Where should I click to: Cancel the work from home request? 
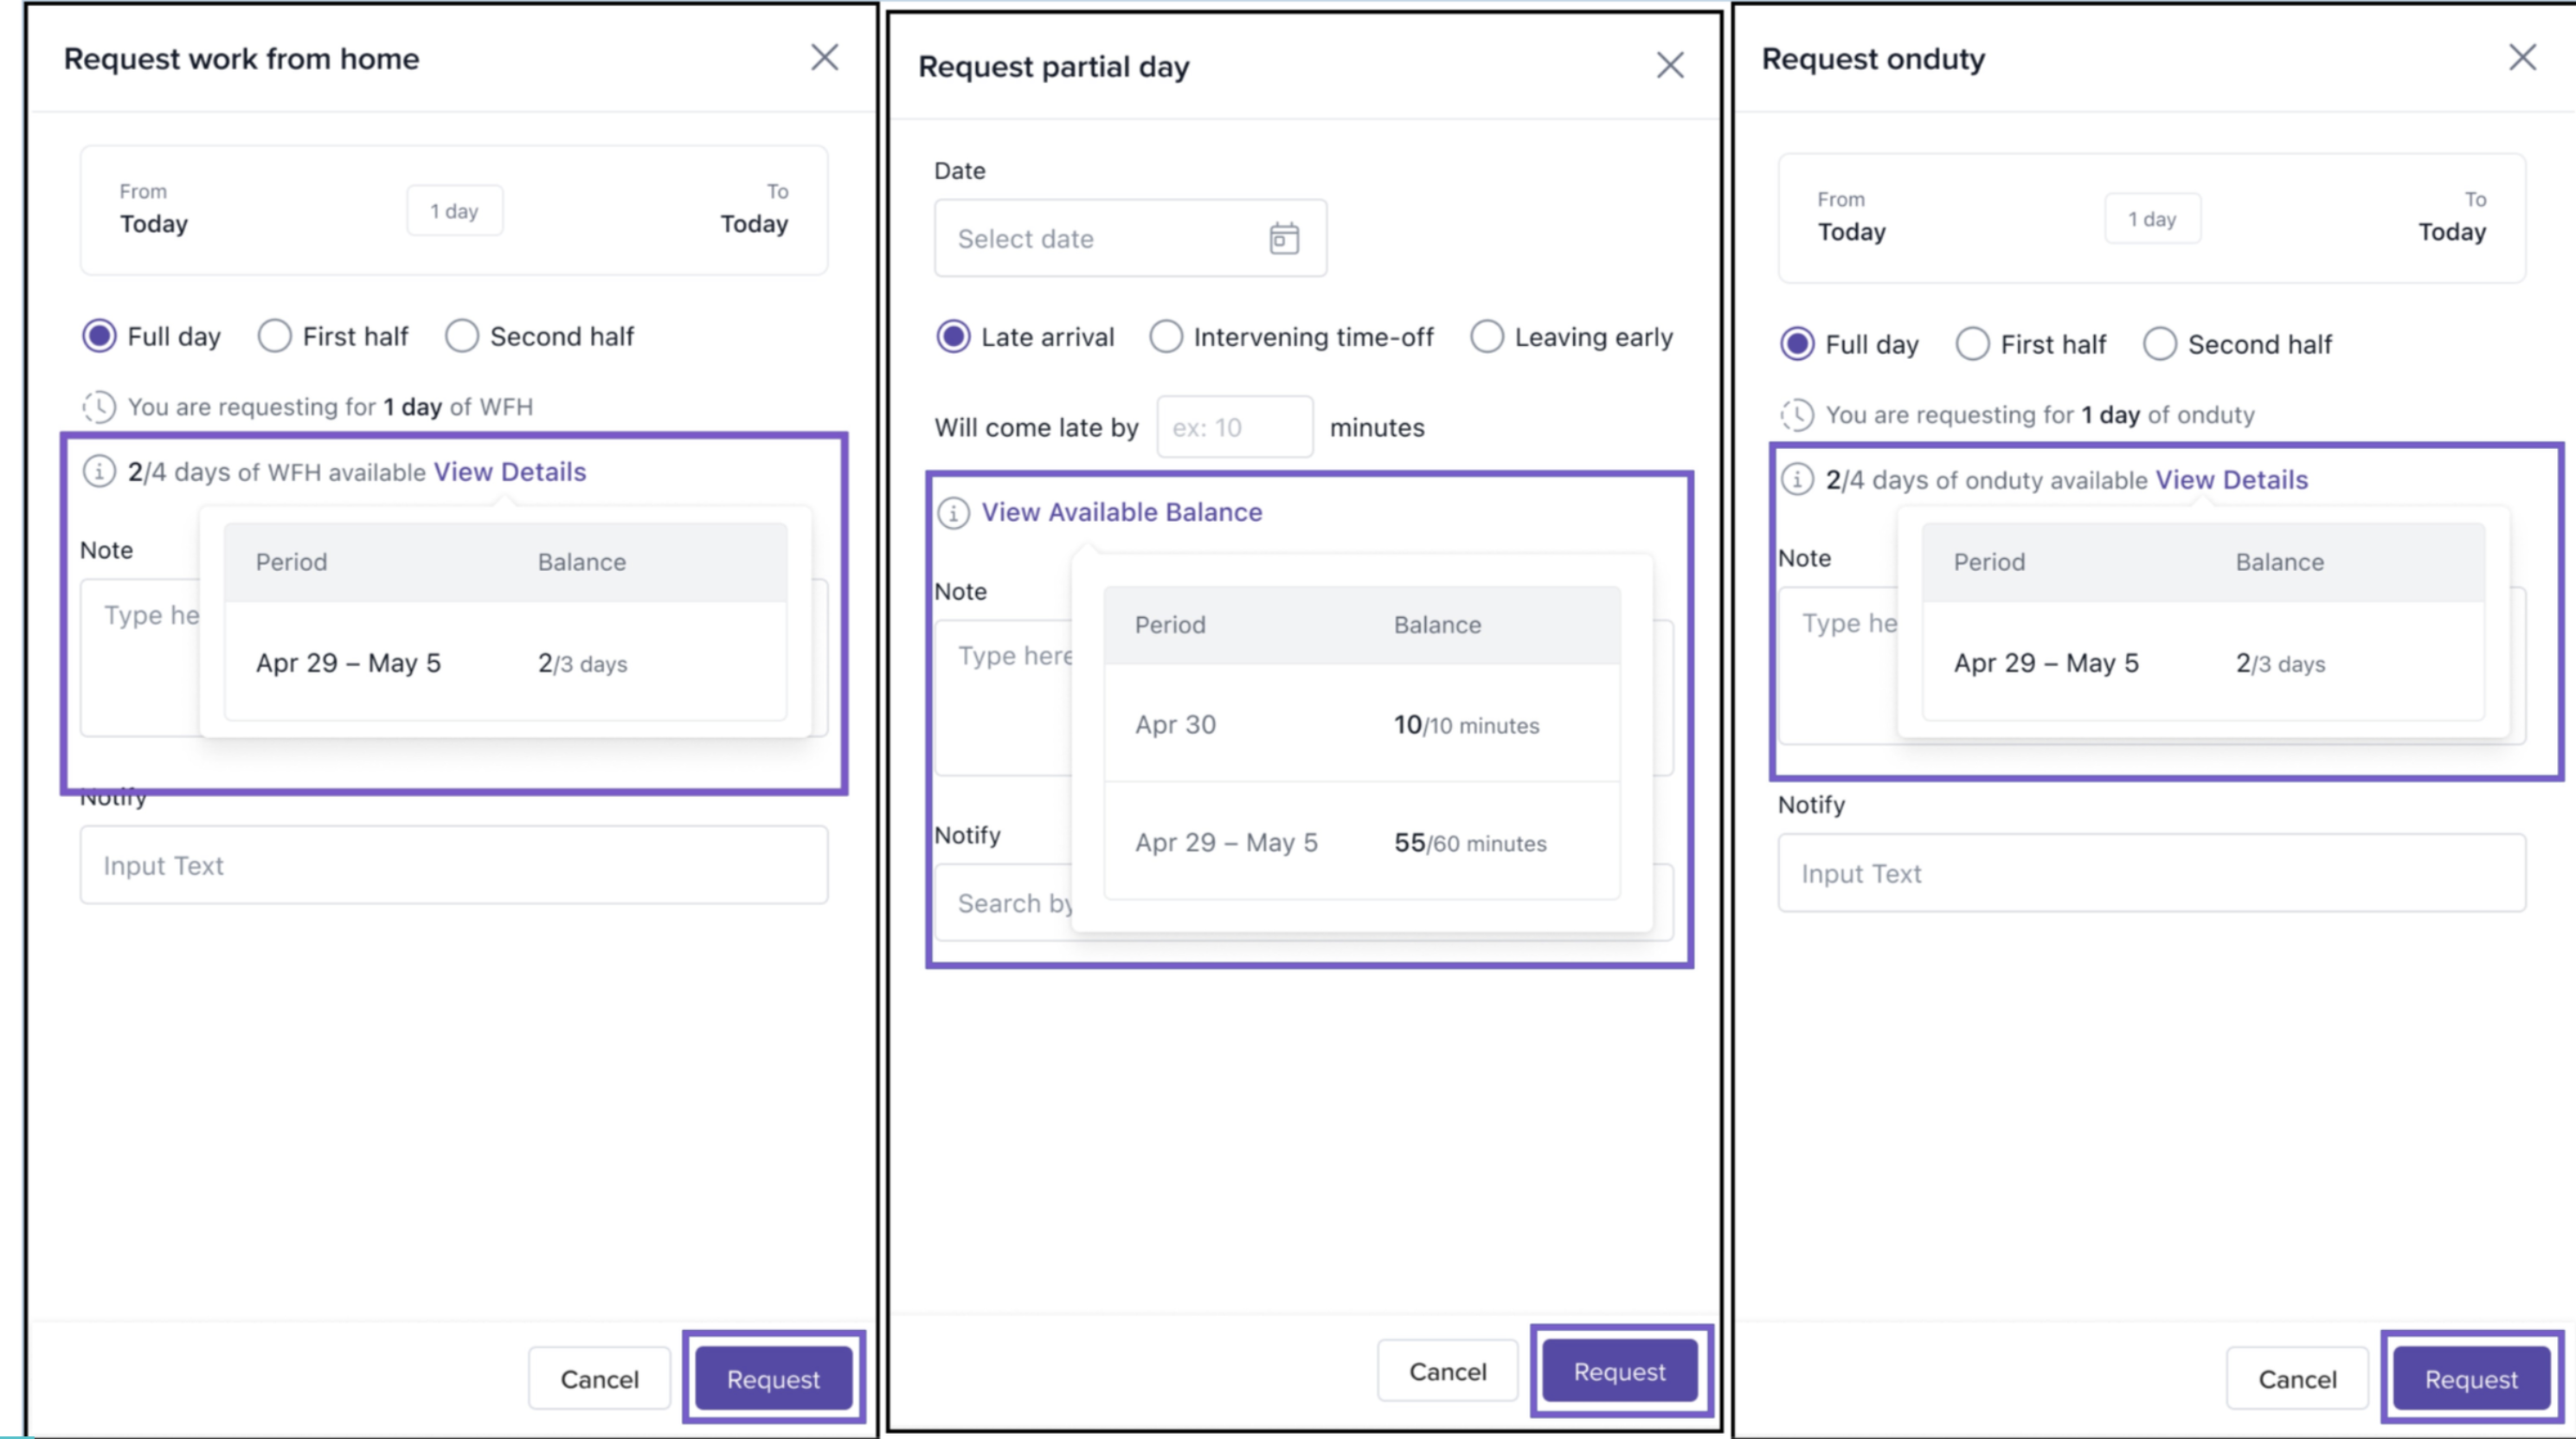pyautogui.click(x=599, y=1379)
